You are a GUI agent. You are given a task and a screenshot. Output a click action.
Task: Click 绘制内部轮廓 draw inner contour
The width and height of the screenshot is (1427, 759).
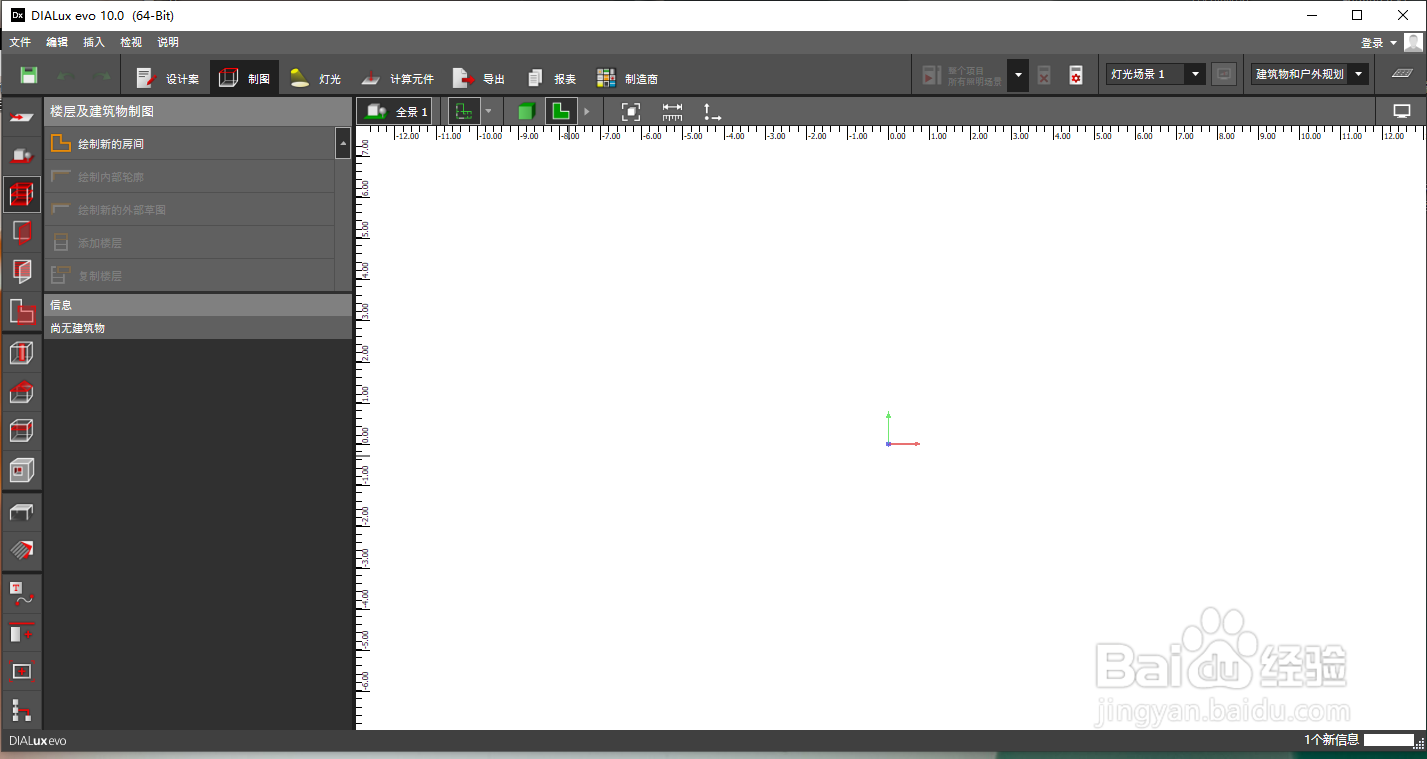click(x=190, y=177)
